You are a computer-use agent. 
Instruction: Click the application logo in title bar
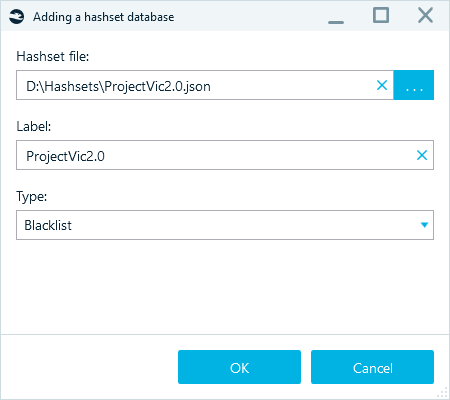pyautogui.click(x=17, y=17)
